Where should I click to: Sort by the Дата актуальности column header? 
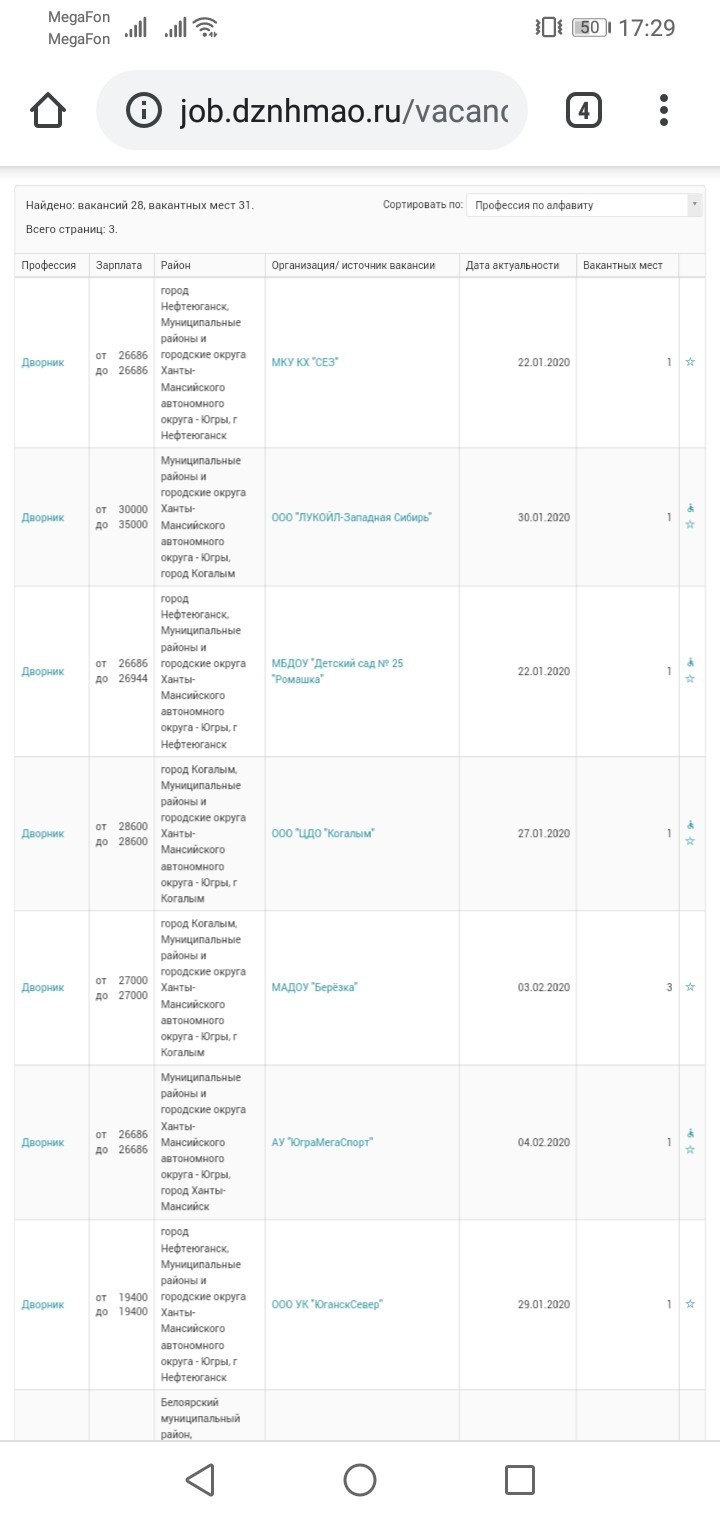[x=511, y=265]
